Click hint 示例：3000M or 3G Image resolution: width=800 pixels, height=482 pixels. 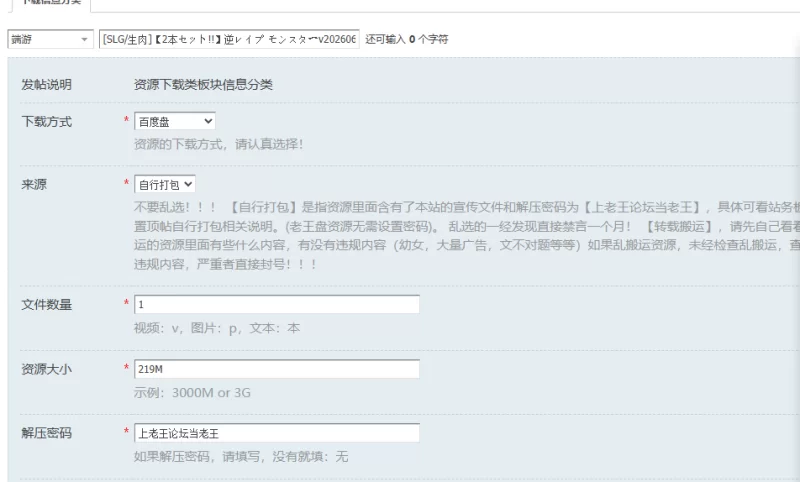[192, 393]
